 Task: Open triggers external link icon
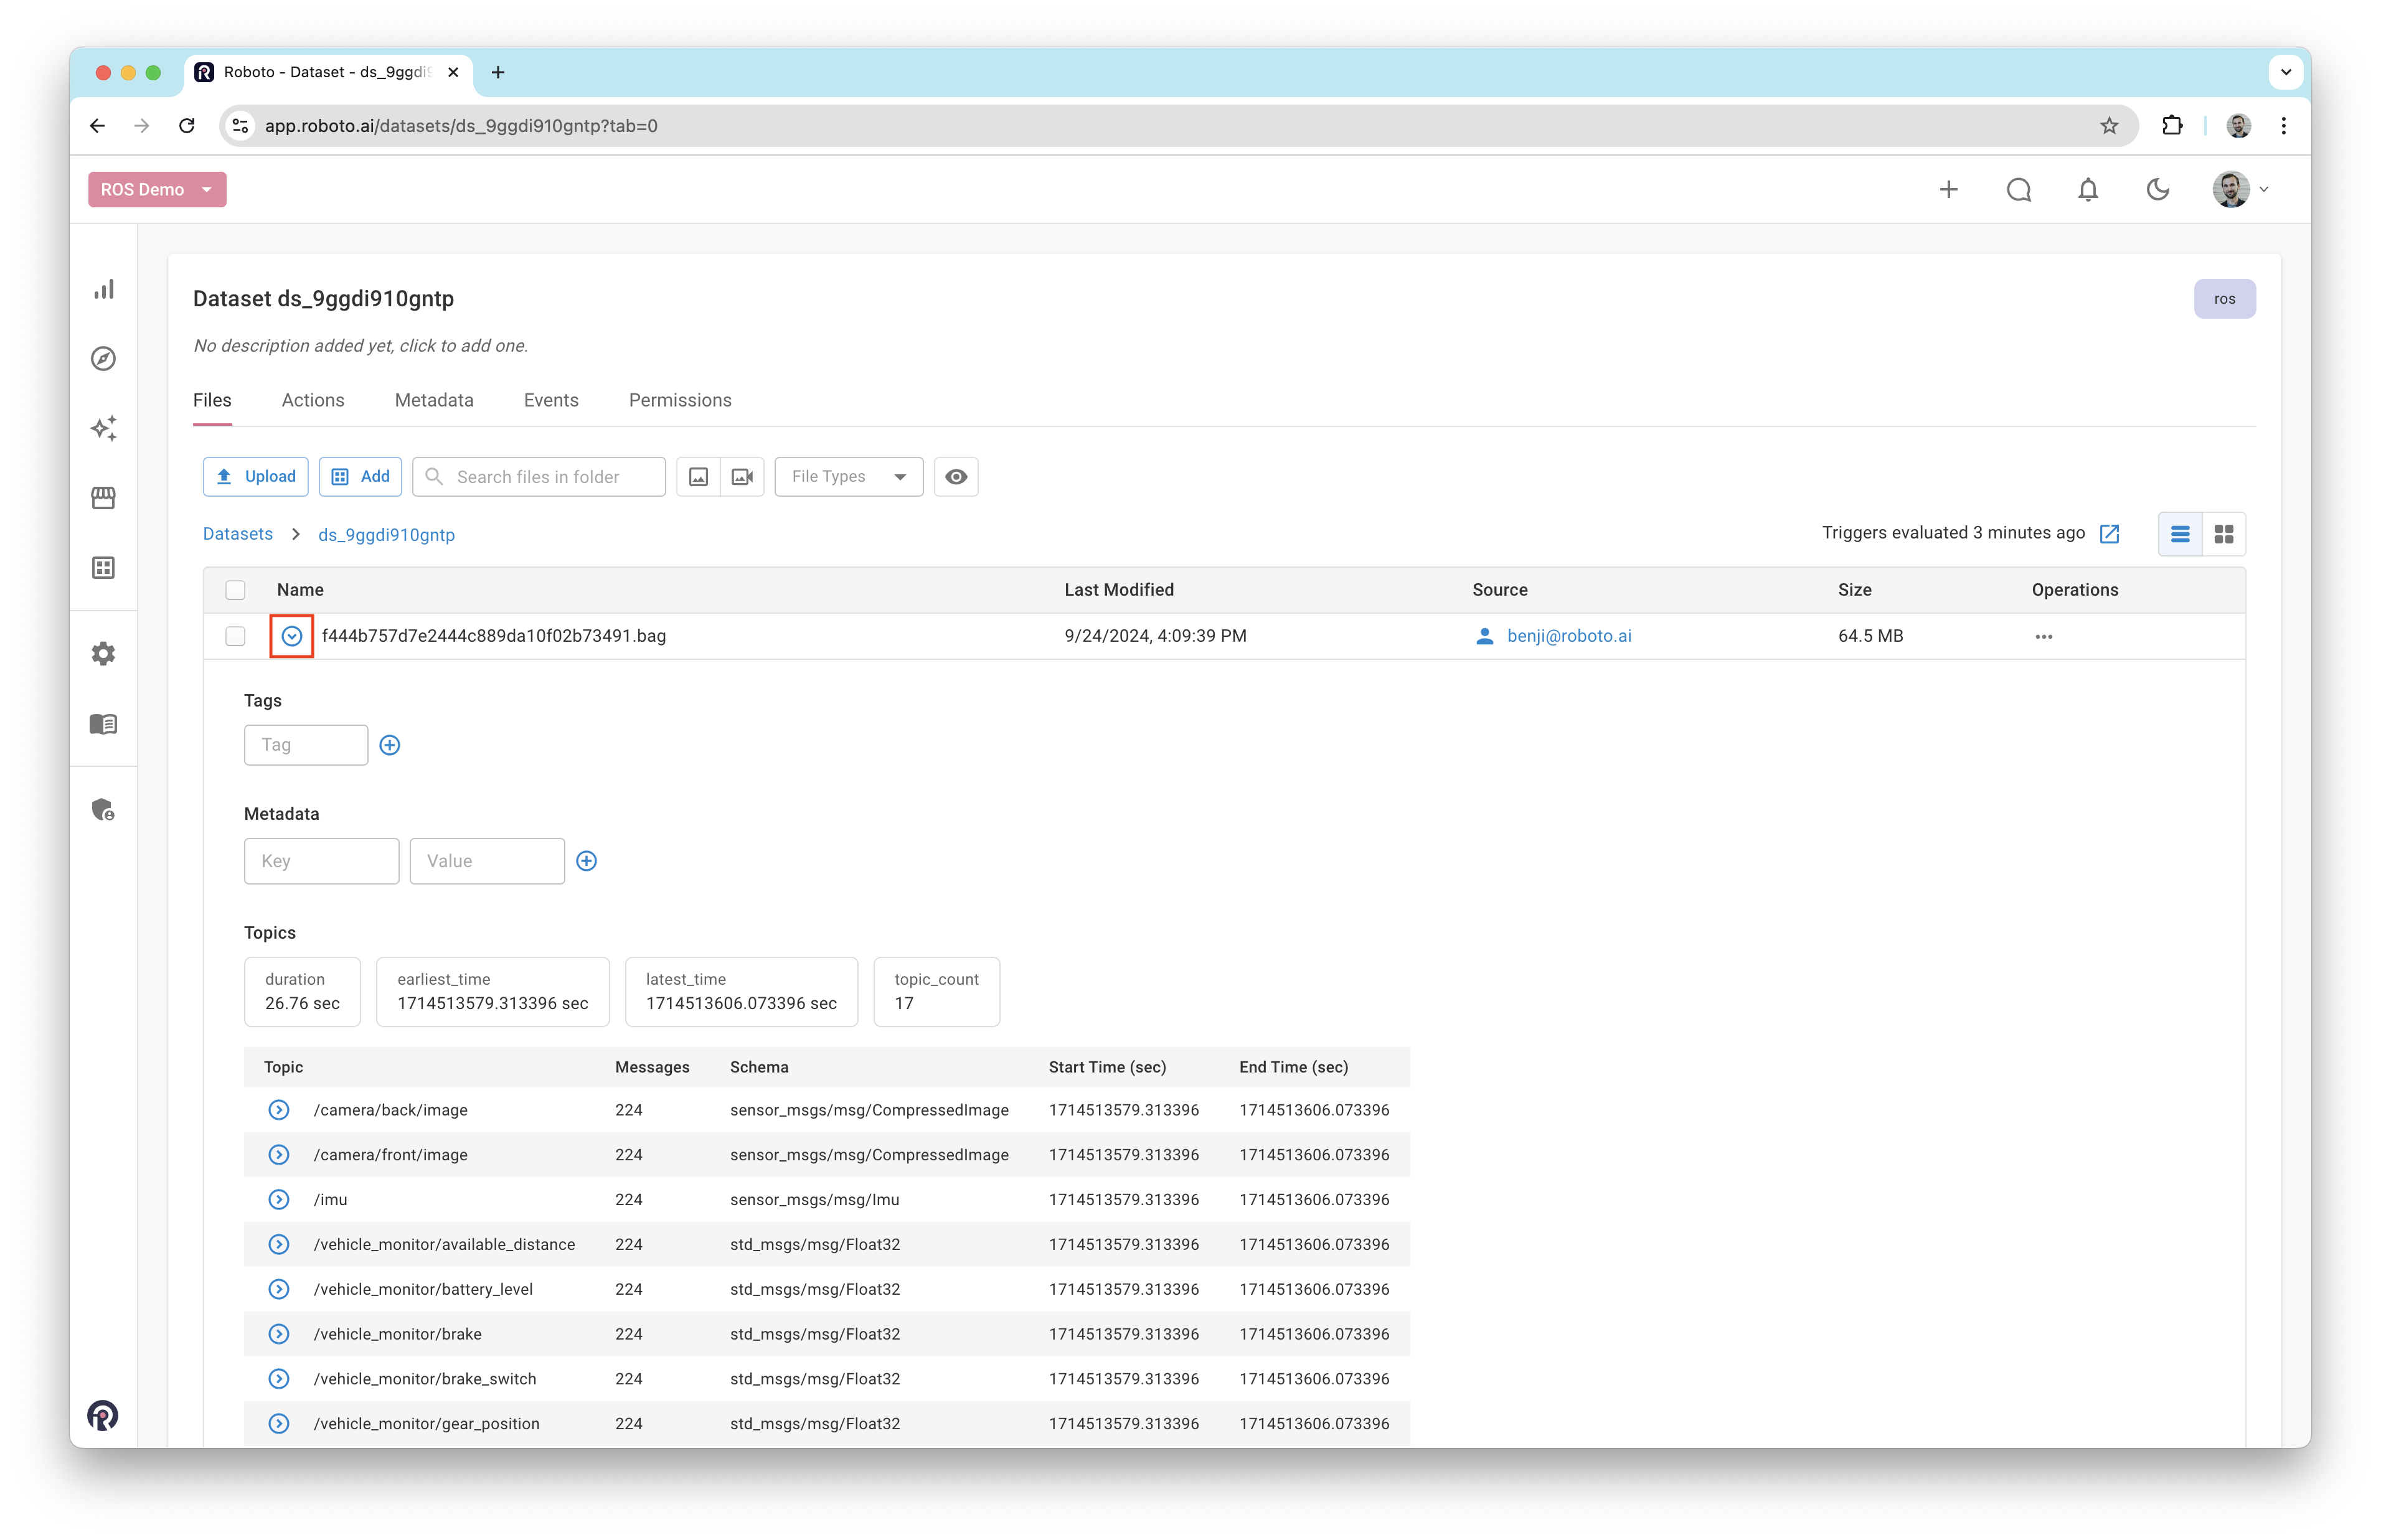click(x=2110, y=534)
